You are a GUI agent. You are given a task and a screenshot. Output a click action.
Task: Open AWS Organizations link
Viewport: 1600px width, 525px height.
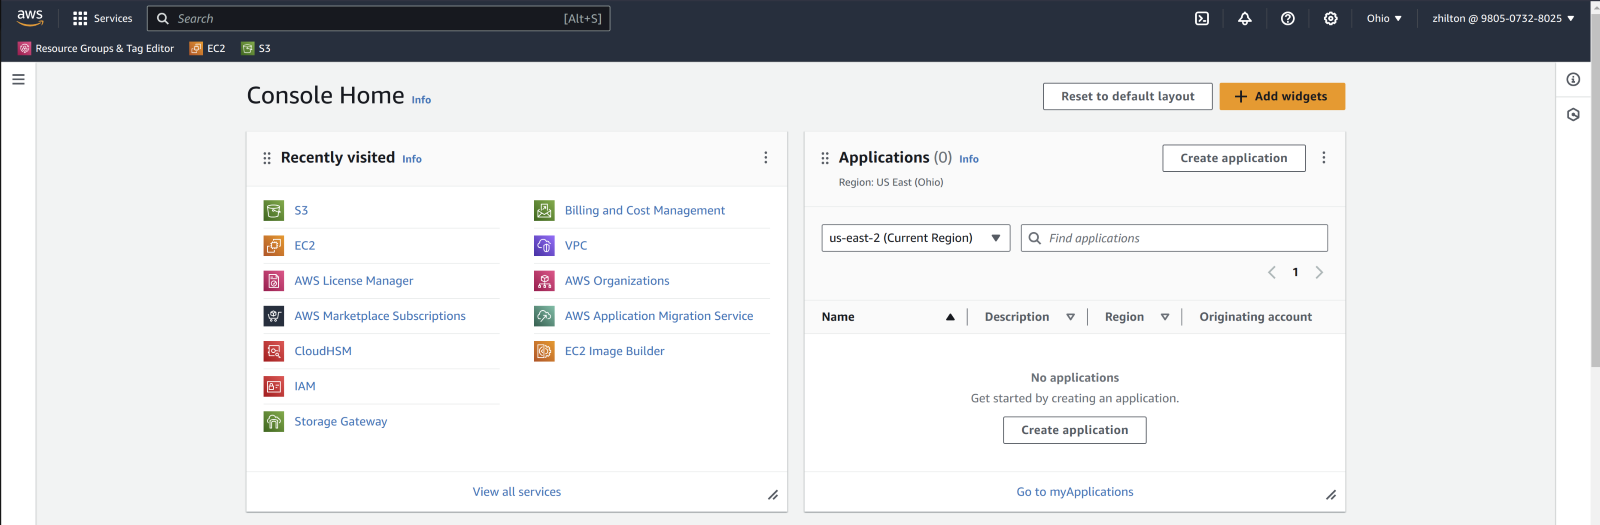click(x=617, y=281)
